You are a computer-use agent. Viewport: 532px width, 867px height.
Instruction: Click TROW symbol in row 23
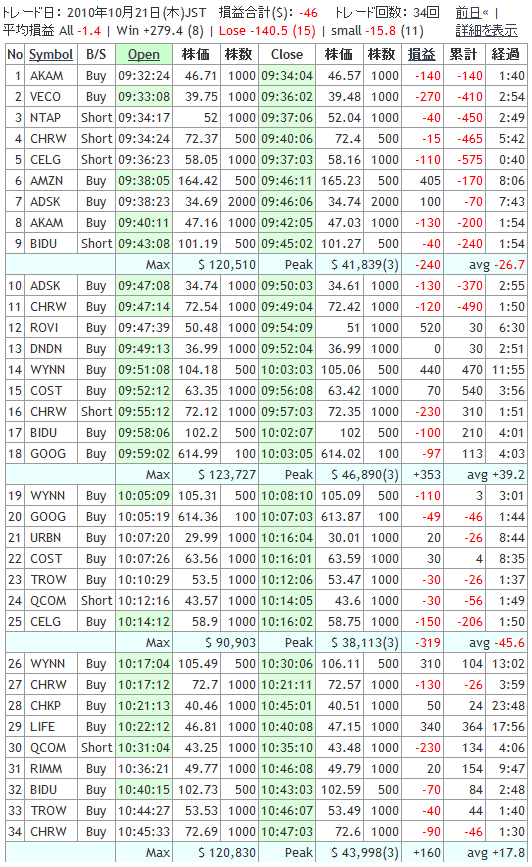click(x=48, y=580)
